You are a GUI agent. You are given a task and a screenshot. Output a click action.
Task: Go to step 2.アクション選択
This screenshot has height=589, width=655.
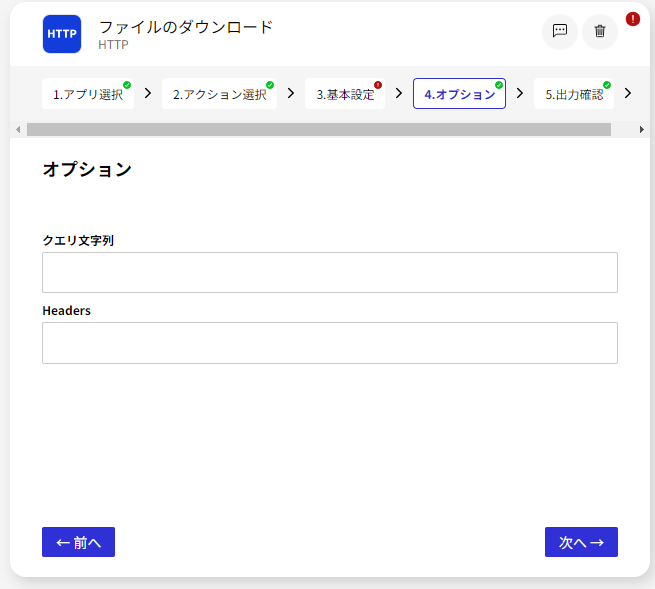click(219, 94)
